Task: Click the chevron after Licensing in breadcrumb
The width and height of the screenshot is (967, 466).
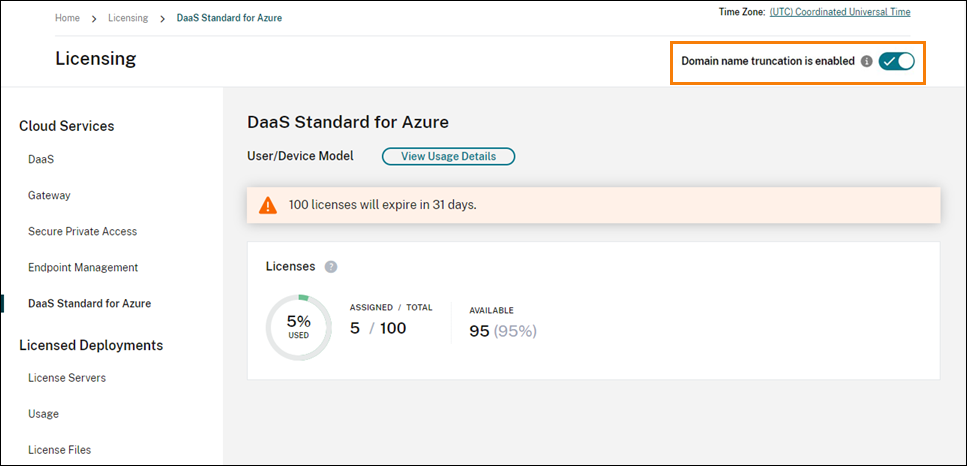Action: [162, 18]
